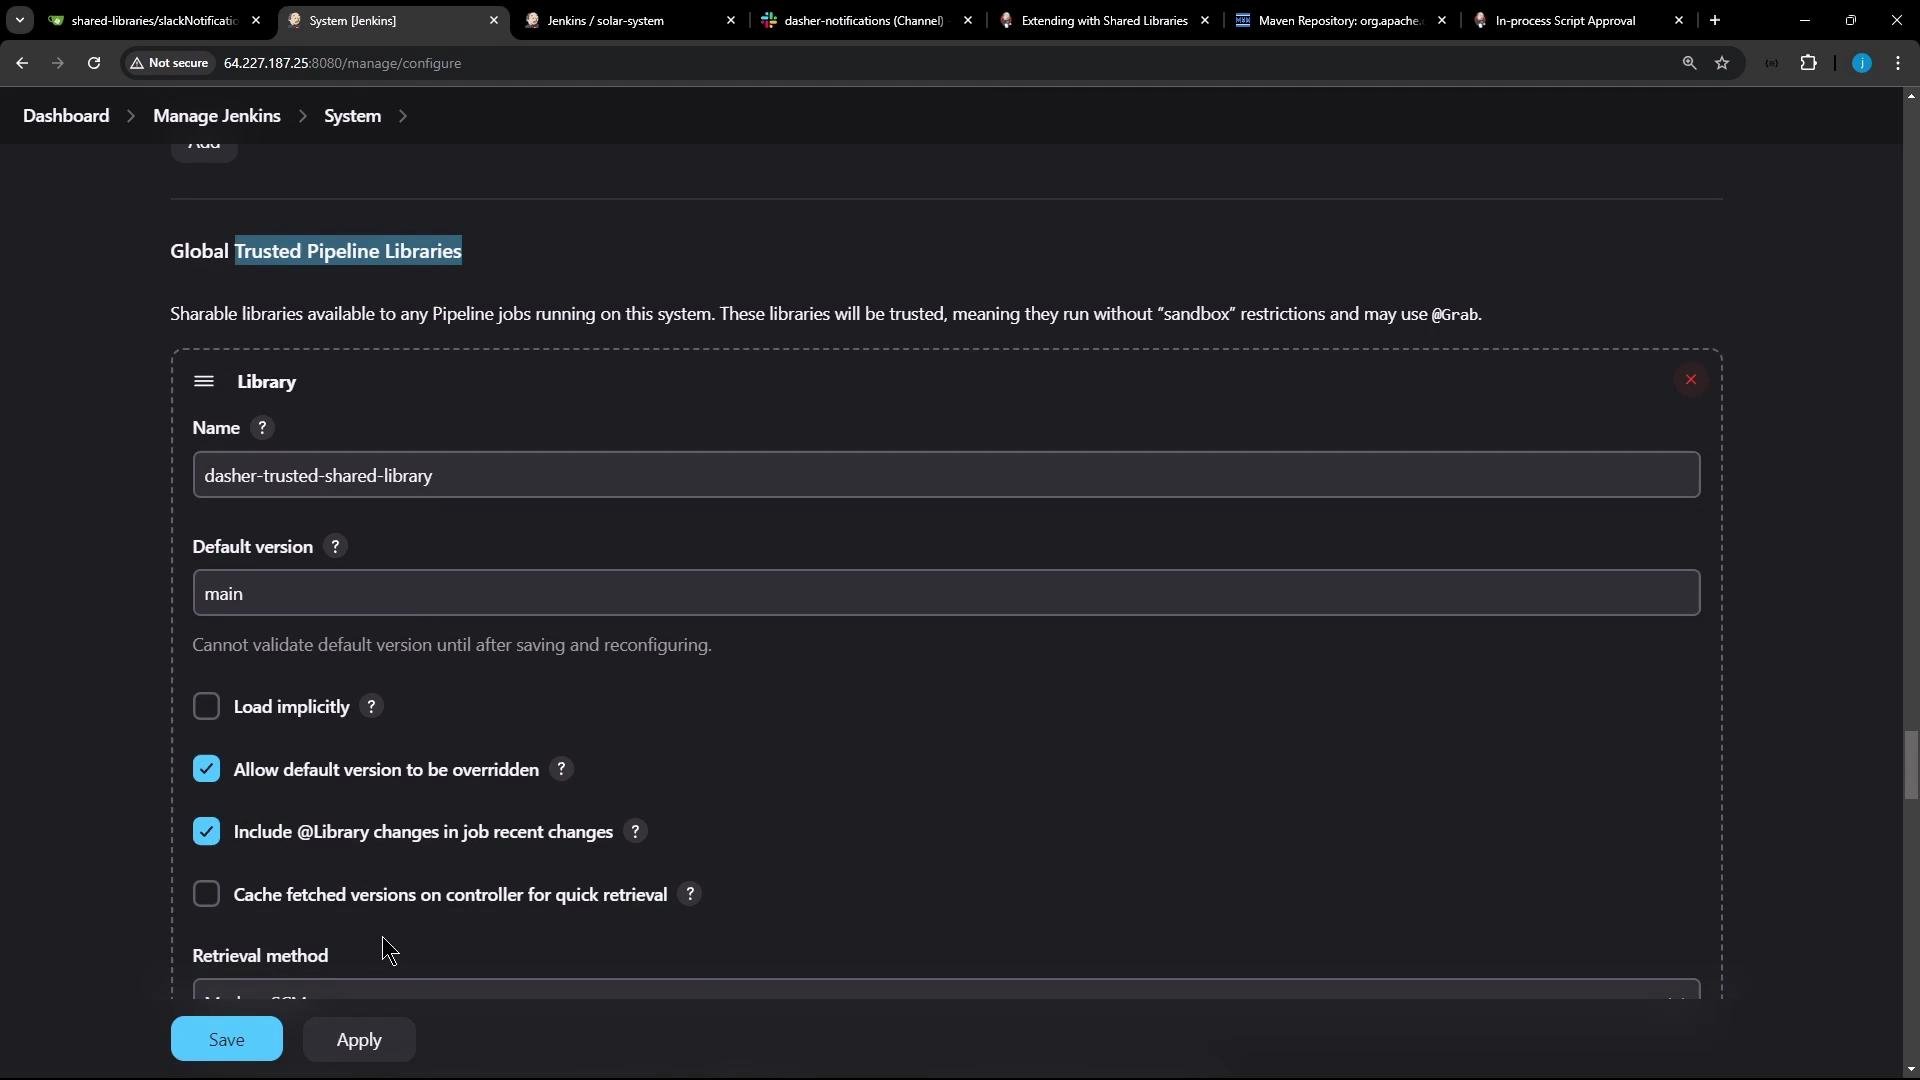Screen dimensions: 1920x1080
Task: Close the dasher-notifications tab
Action: coord(968,20)
